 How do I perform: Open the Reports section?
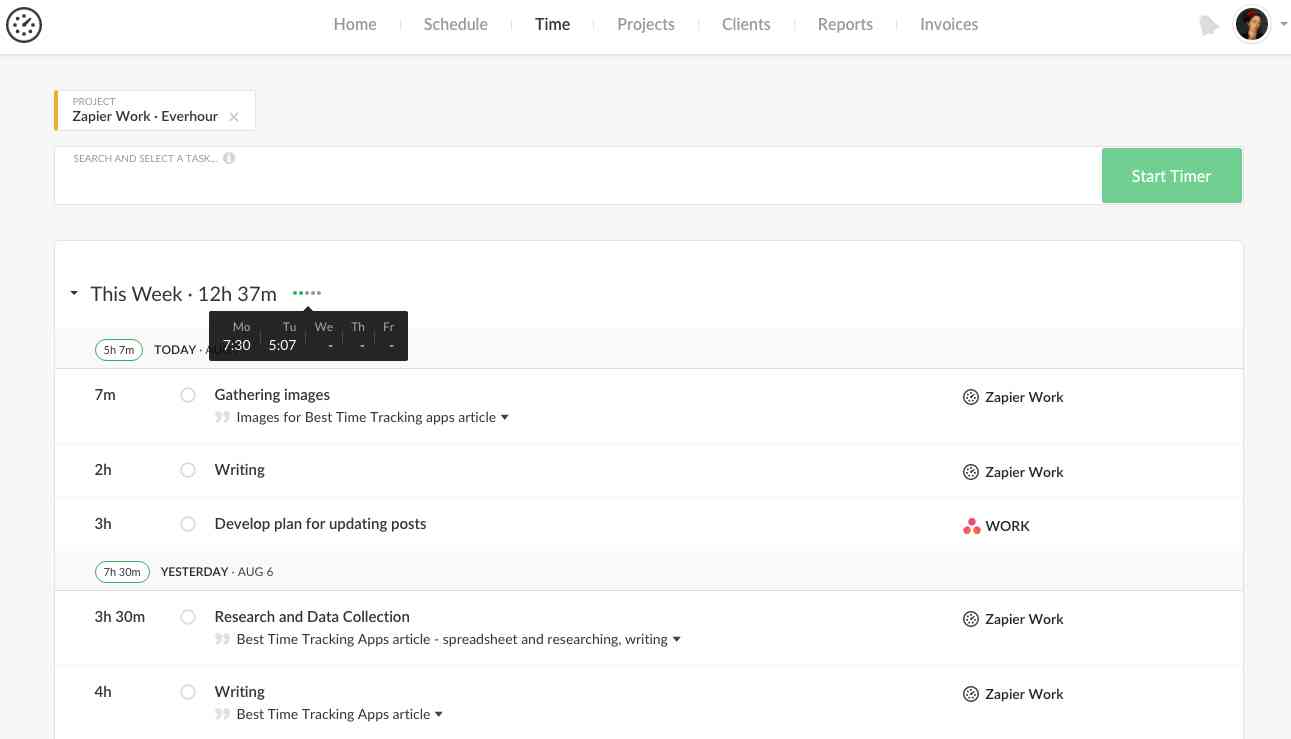(x=845, y=24)
